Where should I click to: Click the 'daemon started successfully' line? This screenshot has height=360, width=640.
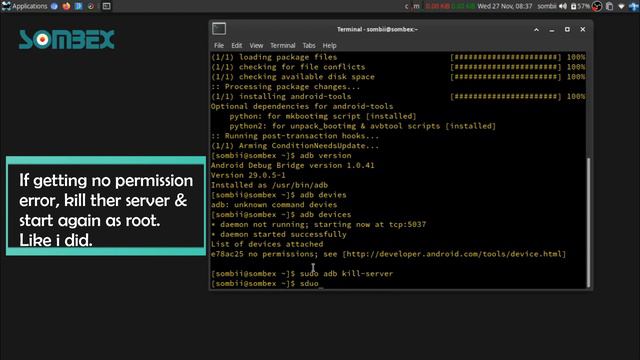click(278, 234)
